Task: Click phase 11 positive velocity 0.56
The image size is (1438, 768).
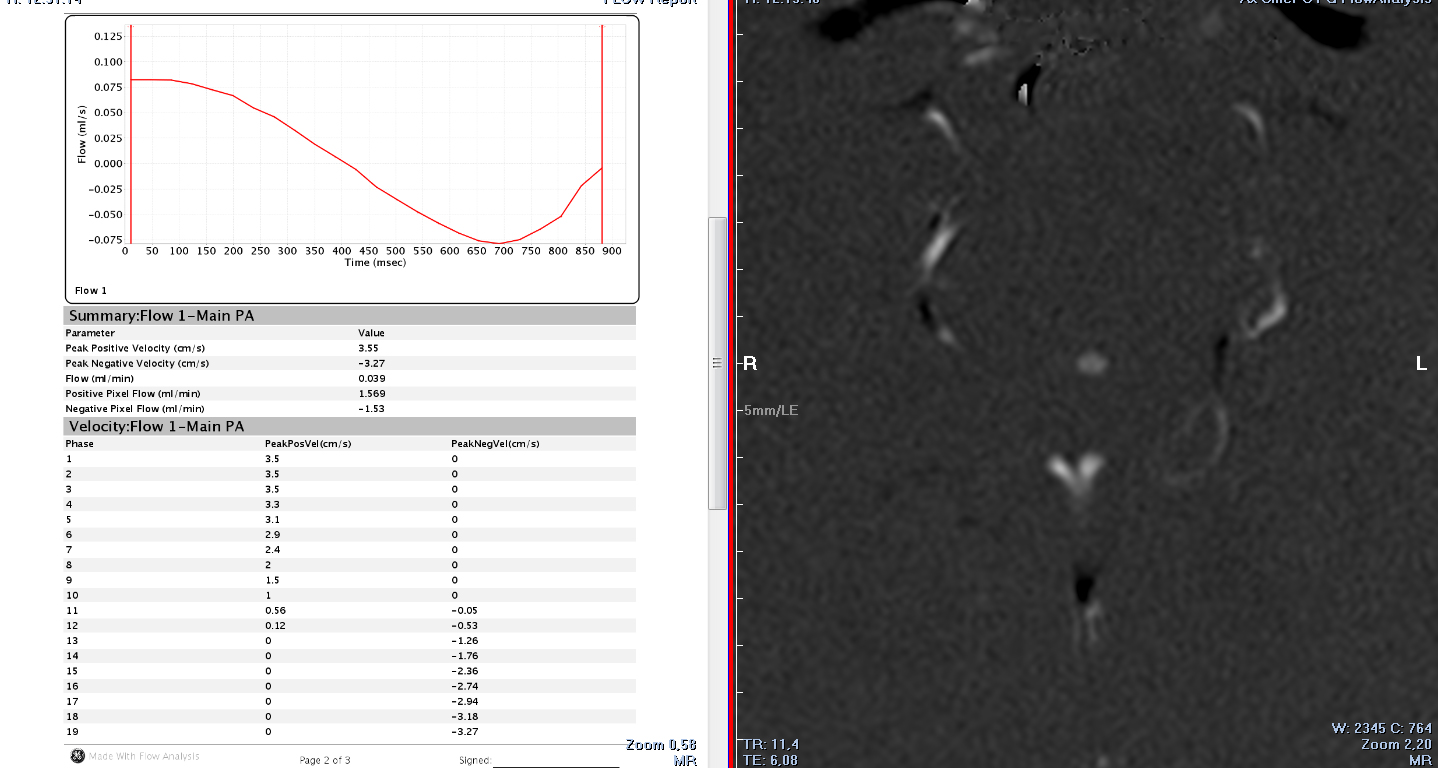Action: [275, 610]
